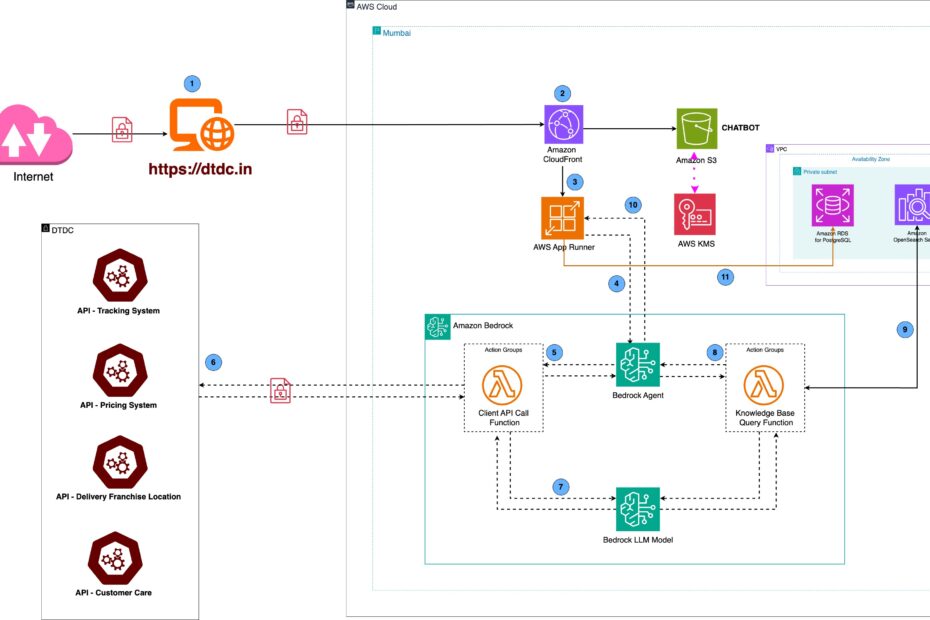
Task: Click the Amazon OpenSearch Service icon
Action: click(x=913, y=205)
